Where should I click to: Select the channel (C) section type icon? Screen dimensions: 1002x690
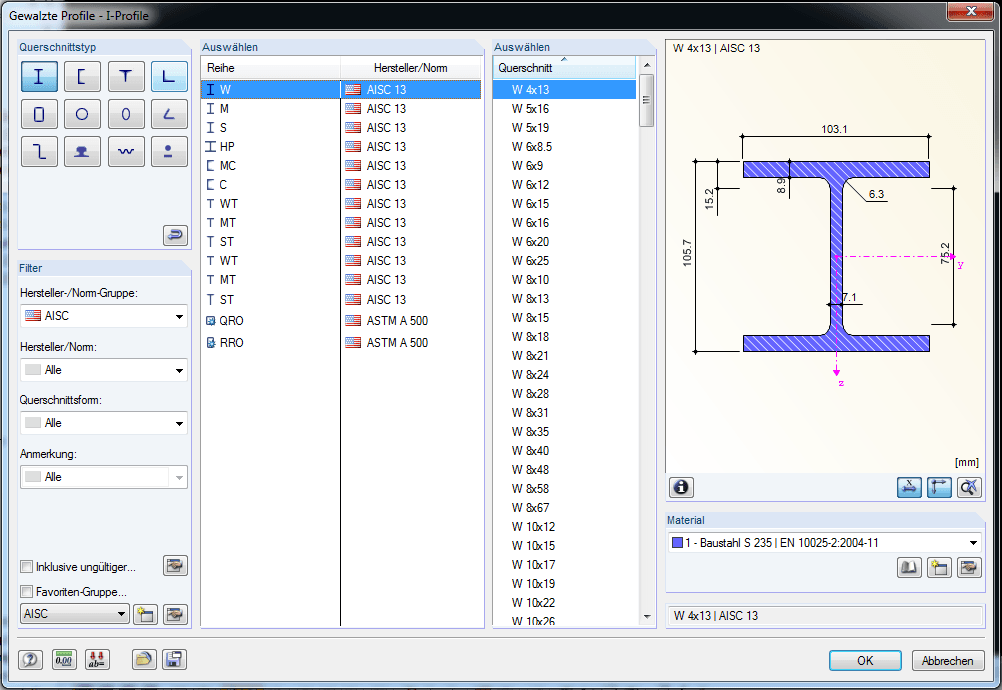point(82,77)
